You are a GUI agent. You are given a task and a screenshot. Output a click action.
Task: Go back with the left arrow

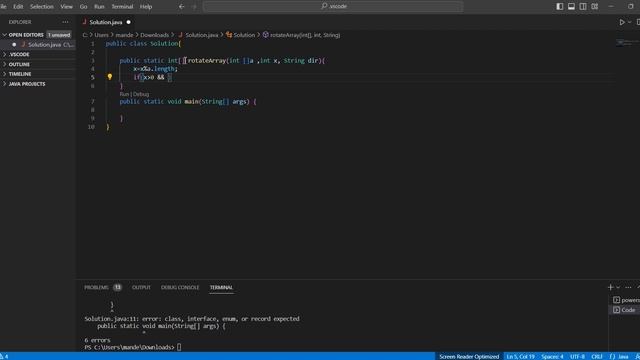181,7
